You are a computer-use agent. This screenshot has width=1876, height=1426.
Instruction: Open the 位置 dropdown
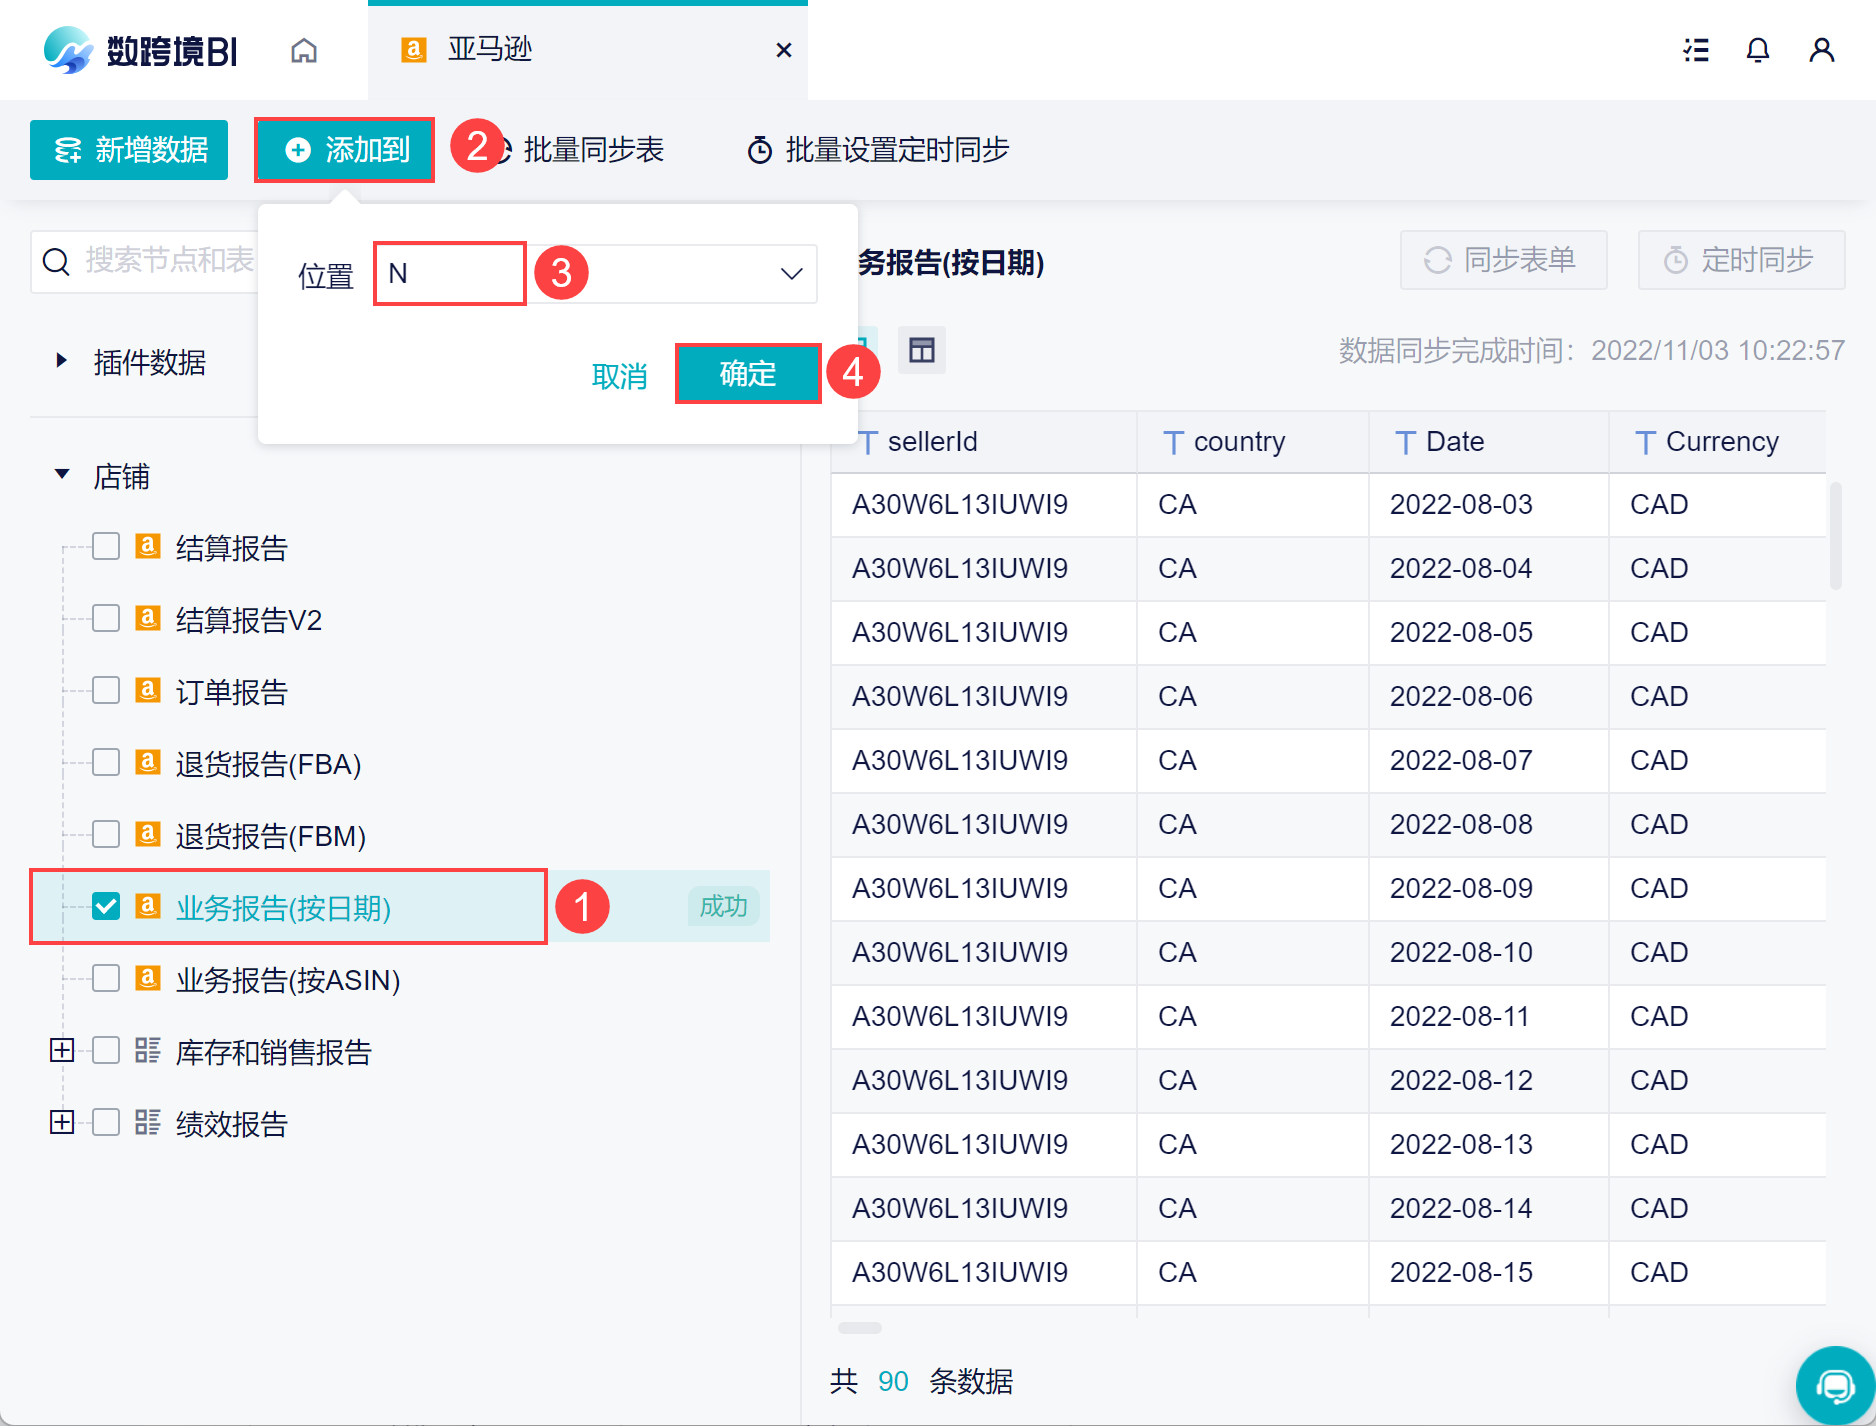(x=596, y=274)
